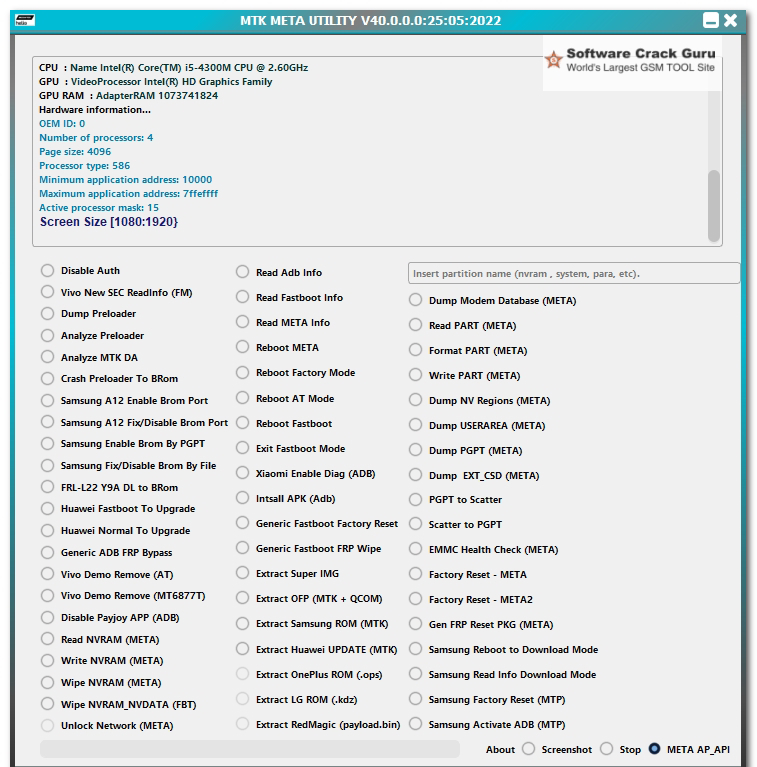Viewport: 757px width, 767px height.
Task: Choose the Dump Preloader option
Action: (47, 314)
